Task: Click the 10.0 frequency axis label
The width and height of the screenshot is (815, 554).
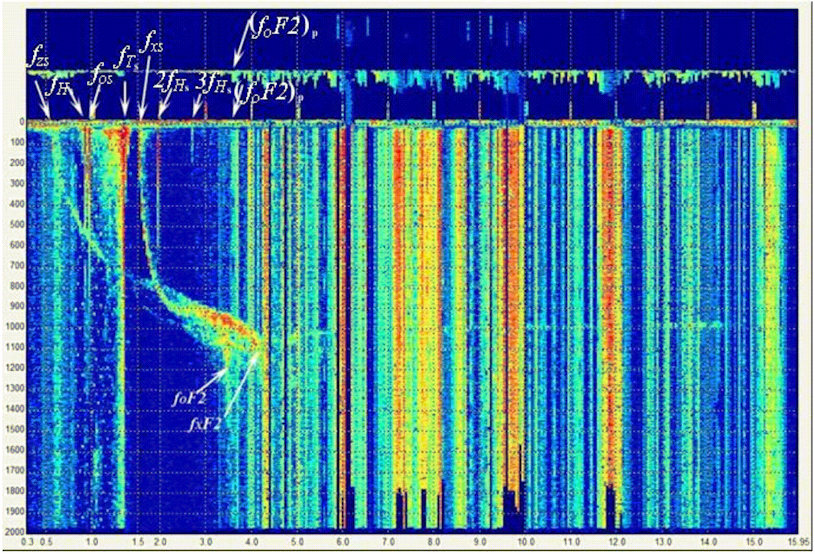Action: coord(525,541)
